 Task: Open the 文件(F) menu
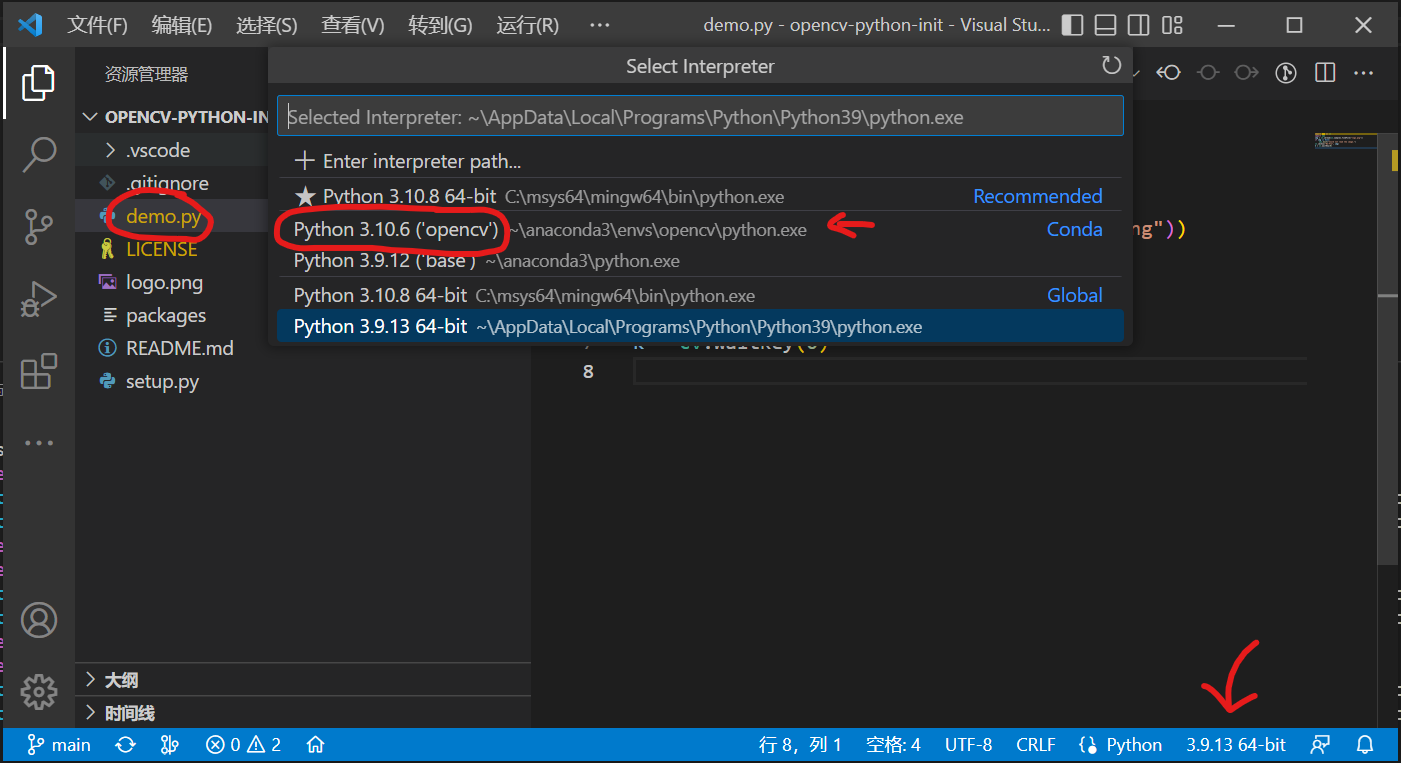click(97, 25)
